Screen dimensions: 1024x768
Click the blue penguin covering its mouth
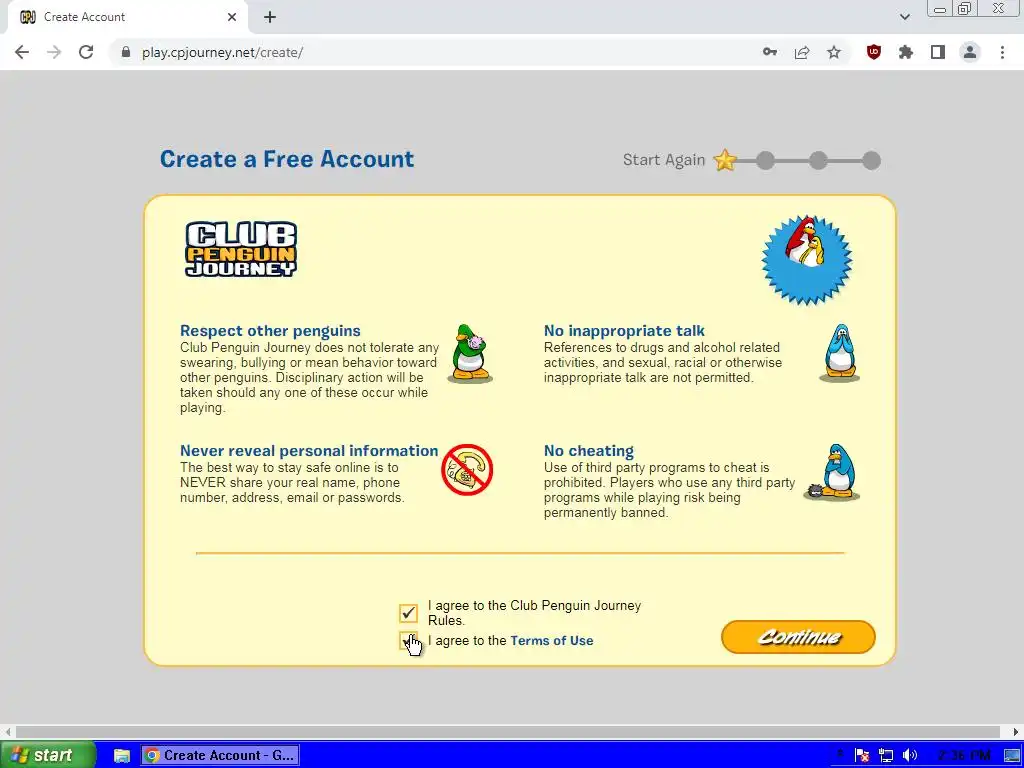point(839,353)
